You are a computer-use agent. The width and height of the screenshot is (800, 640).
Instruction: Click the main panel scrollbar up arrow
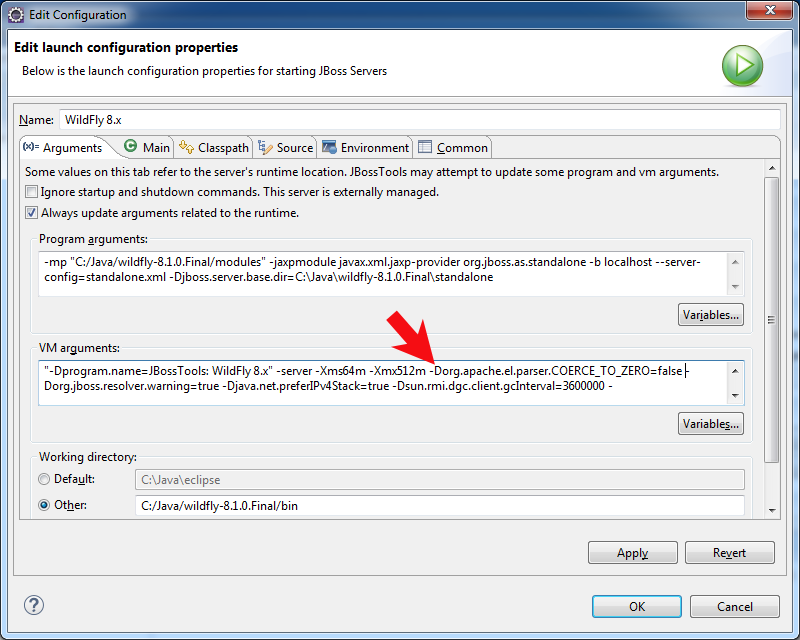pyautogui.click(x=772, y=168)
